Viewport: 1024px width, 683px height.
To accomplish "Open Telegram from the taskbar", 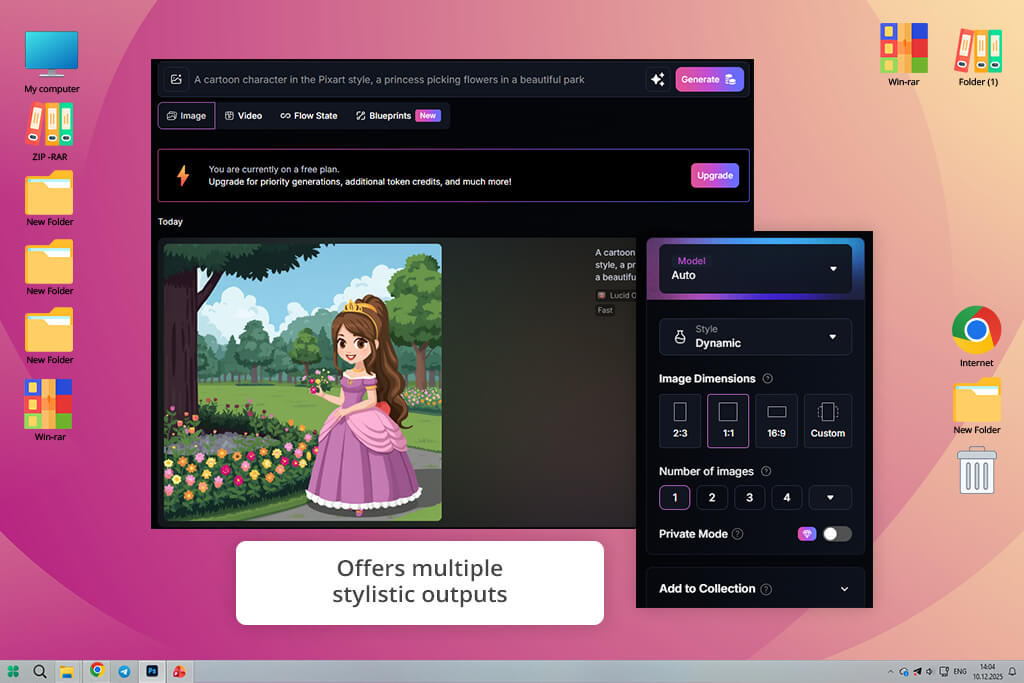I will coord(124,671).
